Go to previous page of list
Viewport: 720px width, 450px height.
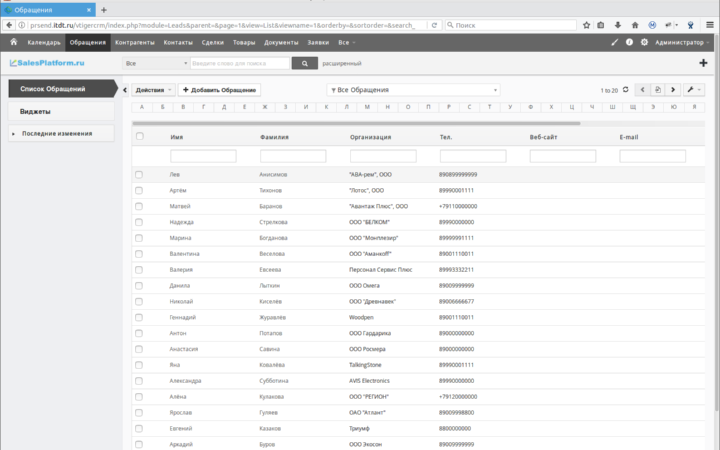pos(642,90)
